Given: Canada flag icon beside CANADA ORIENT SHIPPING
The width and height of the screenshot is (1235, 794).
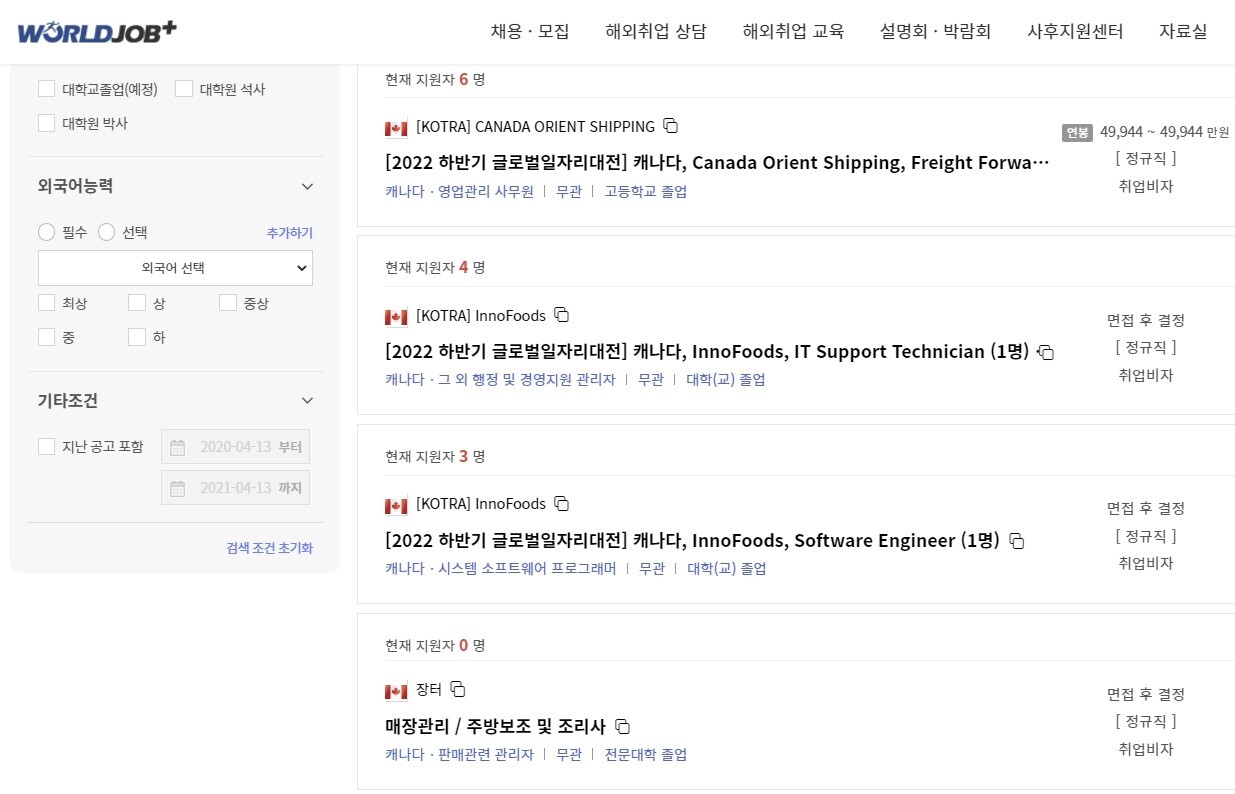Looking at the screenshot, I should [396, 128].
